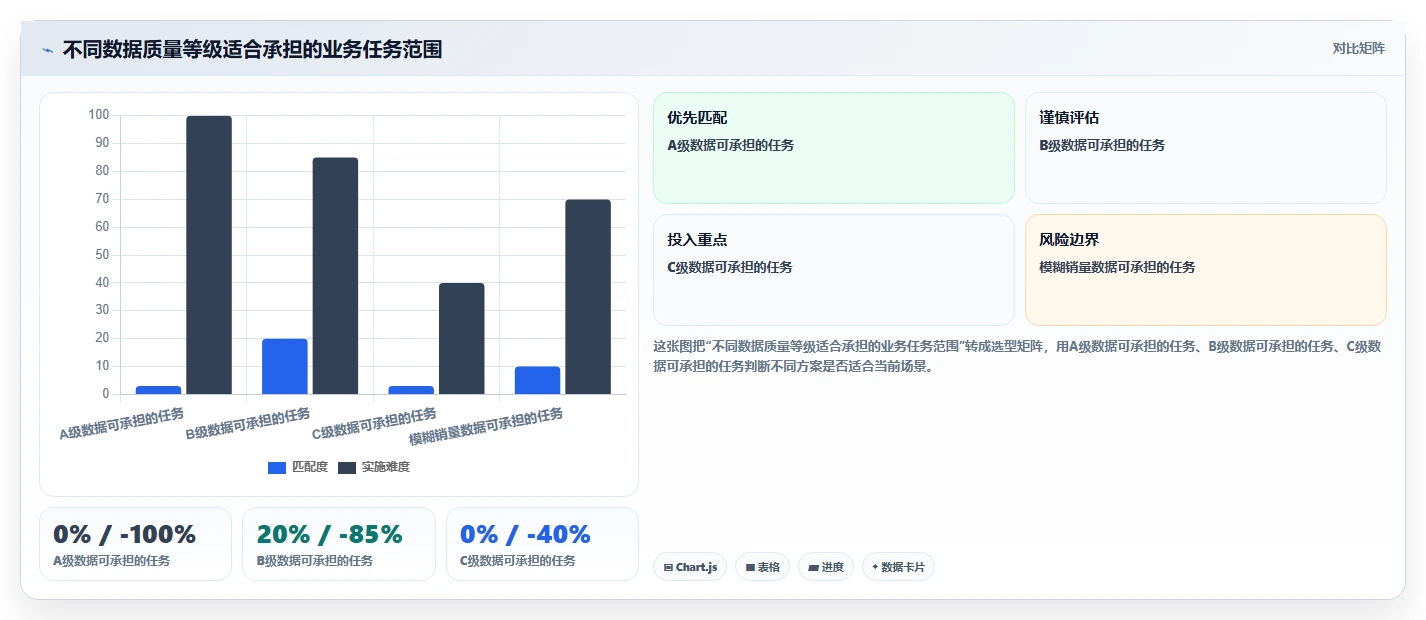Click the blue bar for A级数据可承担的任务
The width and height of the screenshot is (1426, 620).
(x=158, y=390)
